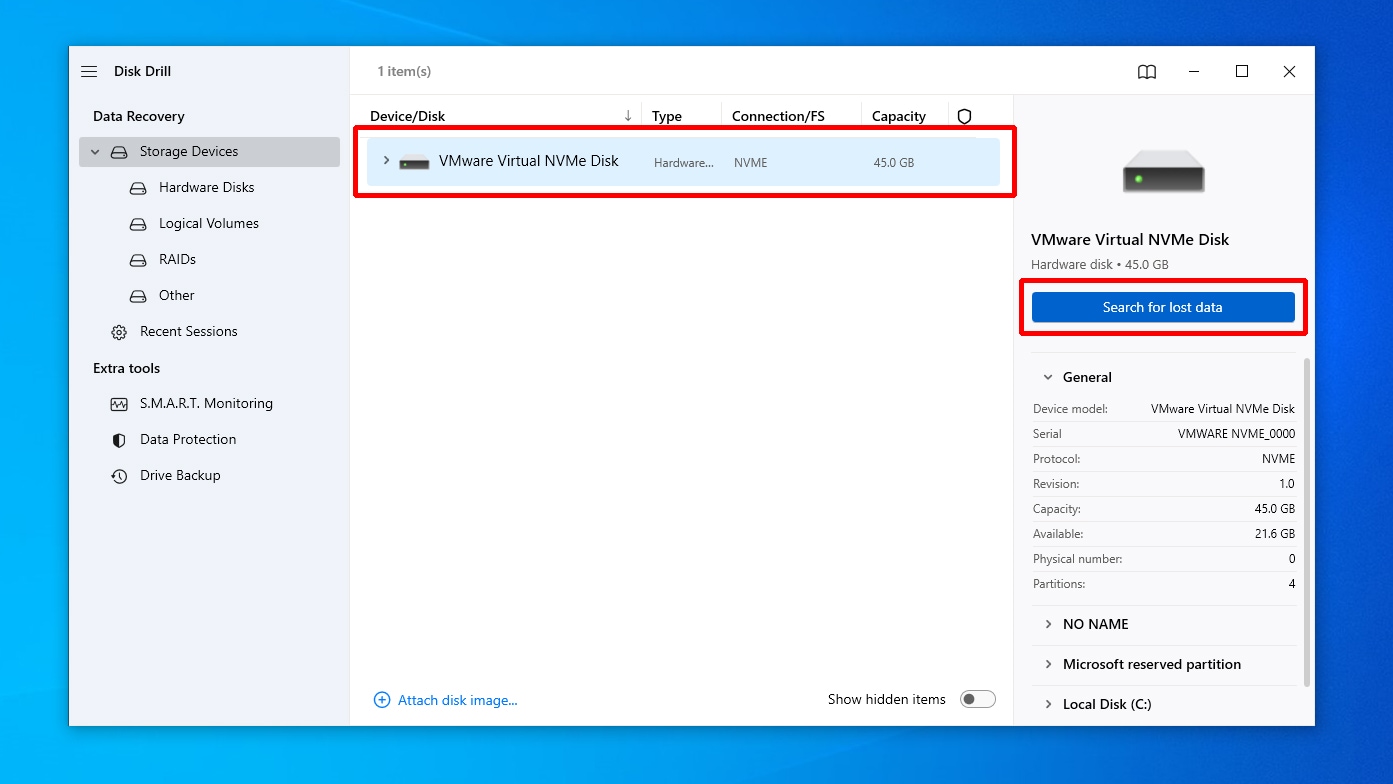Close the Disk Drill window
Screen dimensions: 1393x784
coord(1290,71)
